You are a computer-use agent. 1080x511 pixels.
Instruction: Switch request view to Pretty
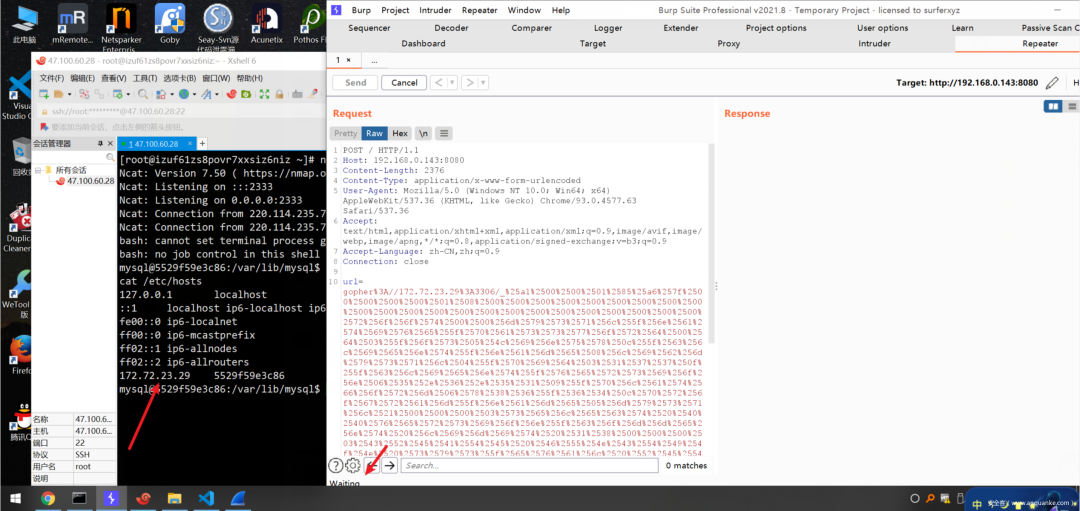[x=345, y=134]
